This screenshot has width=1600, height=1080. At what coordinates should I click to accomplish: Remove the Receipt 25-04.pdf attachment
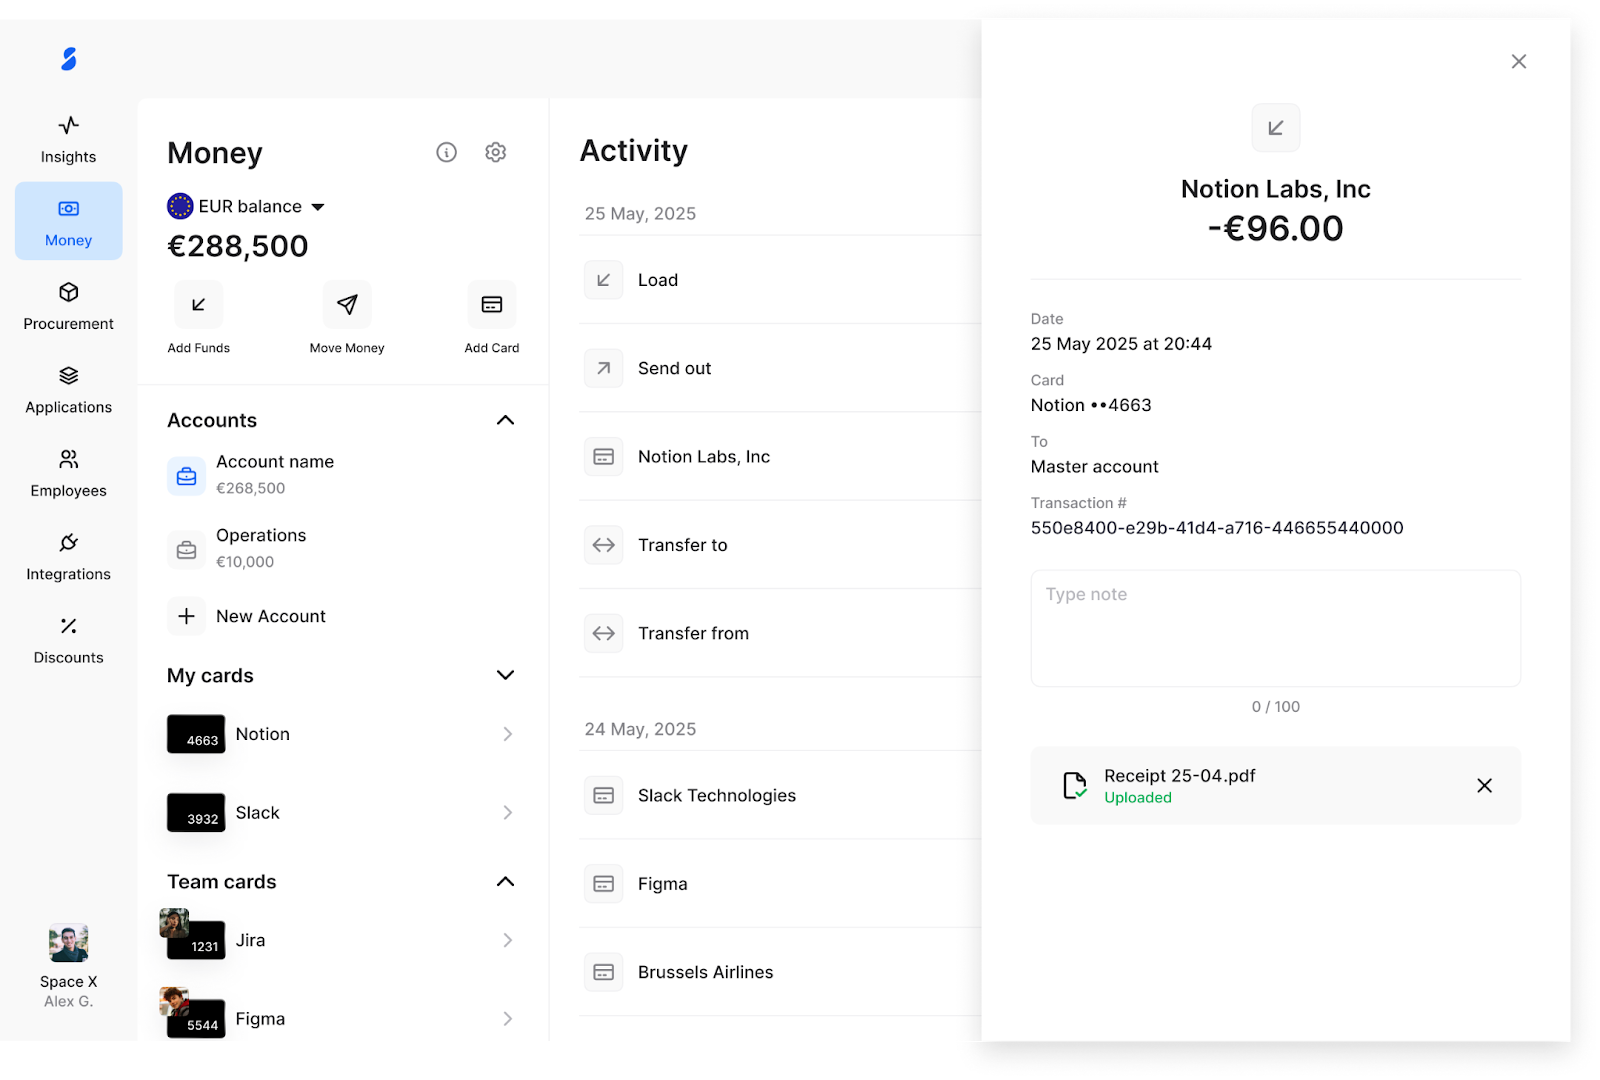click(1484, 786)
